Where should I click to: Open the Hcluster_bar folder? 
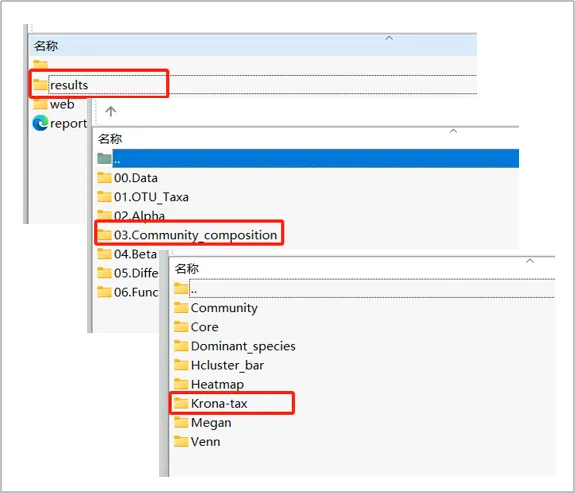(219, 365)
